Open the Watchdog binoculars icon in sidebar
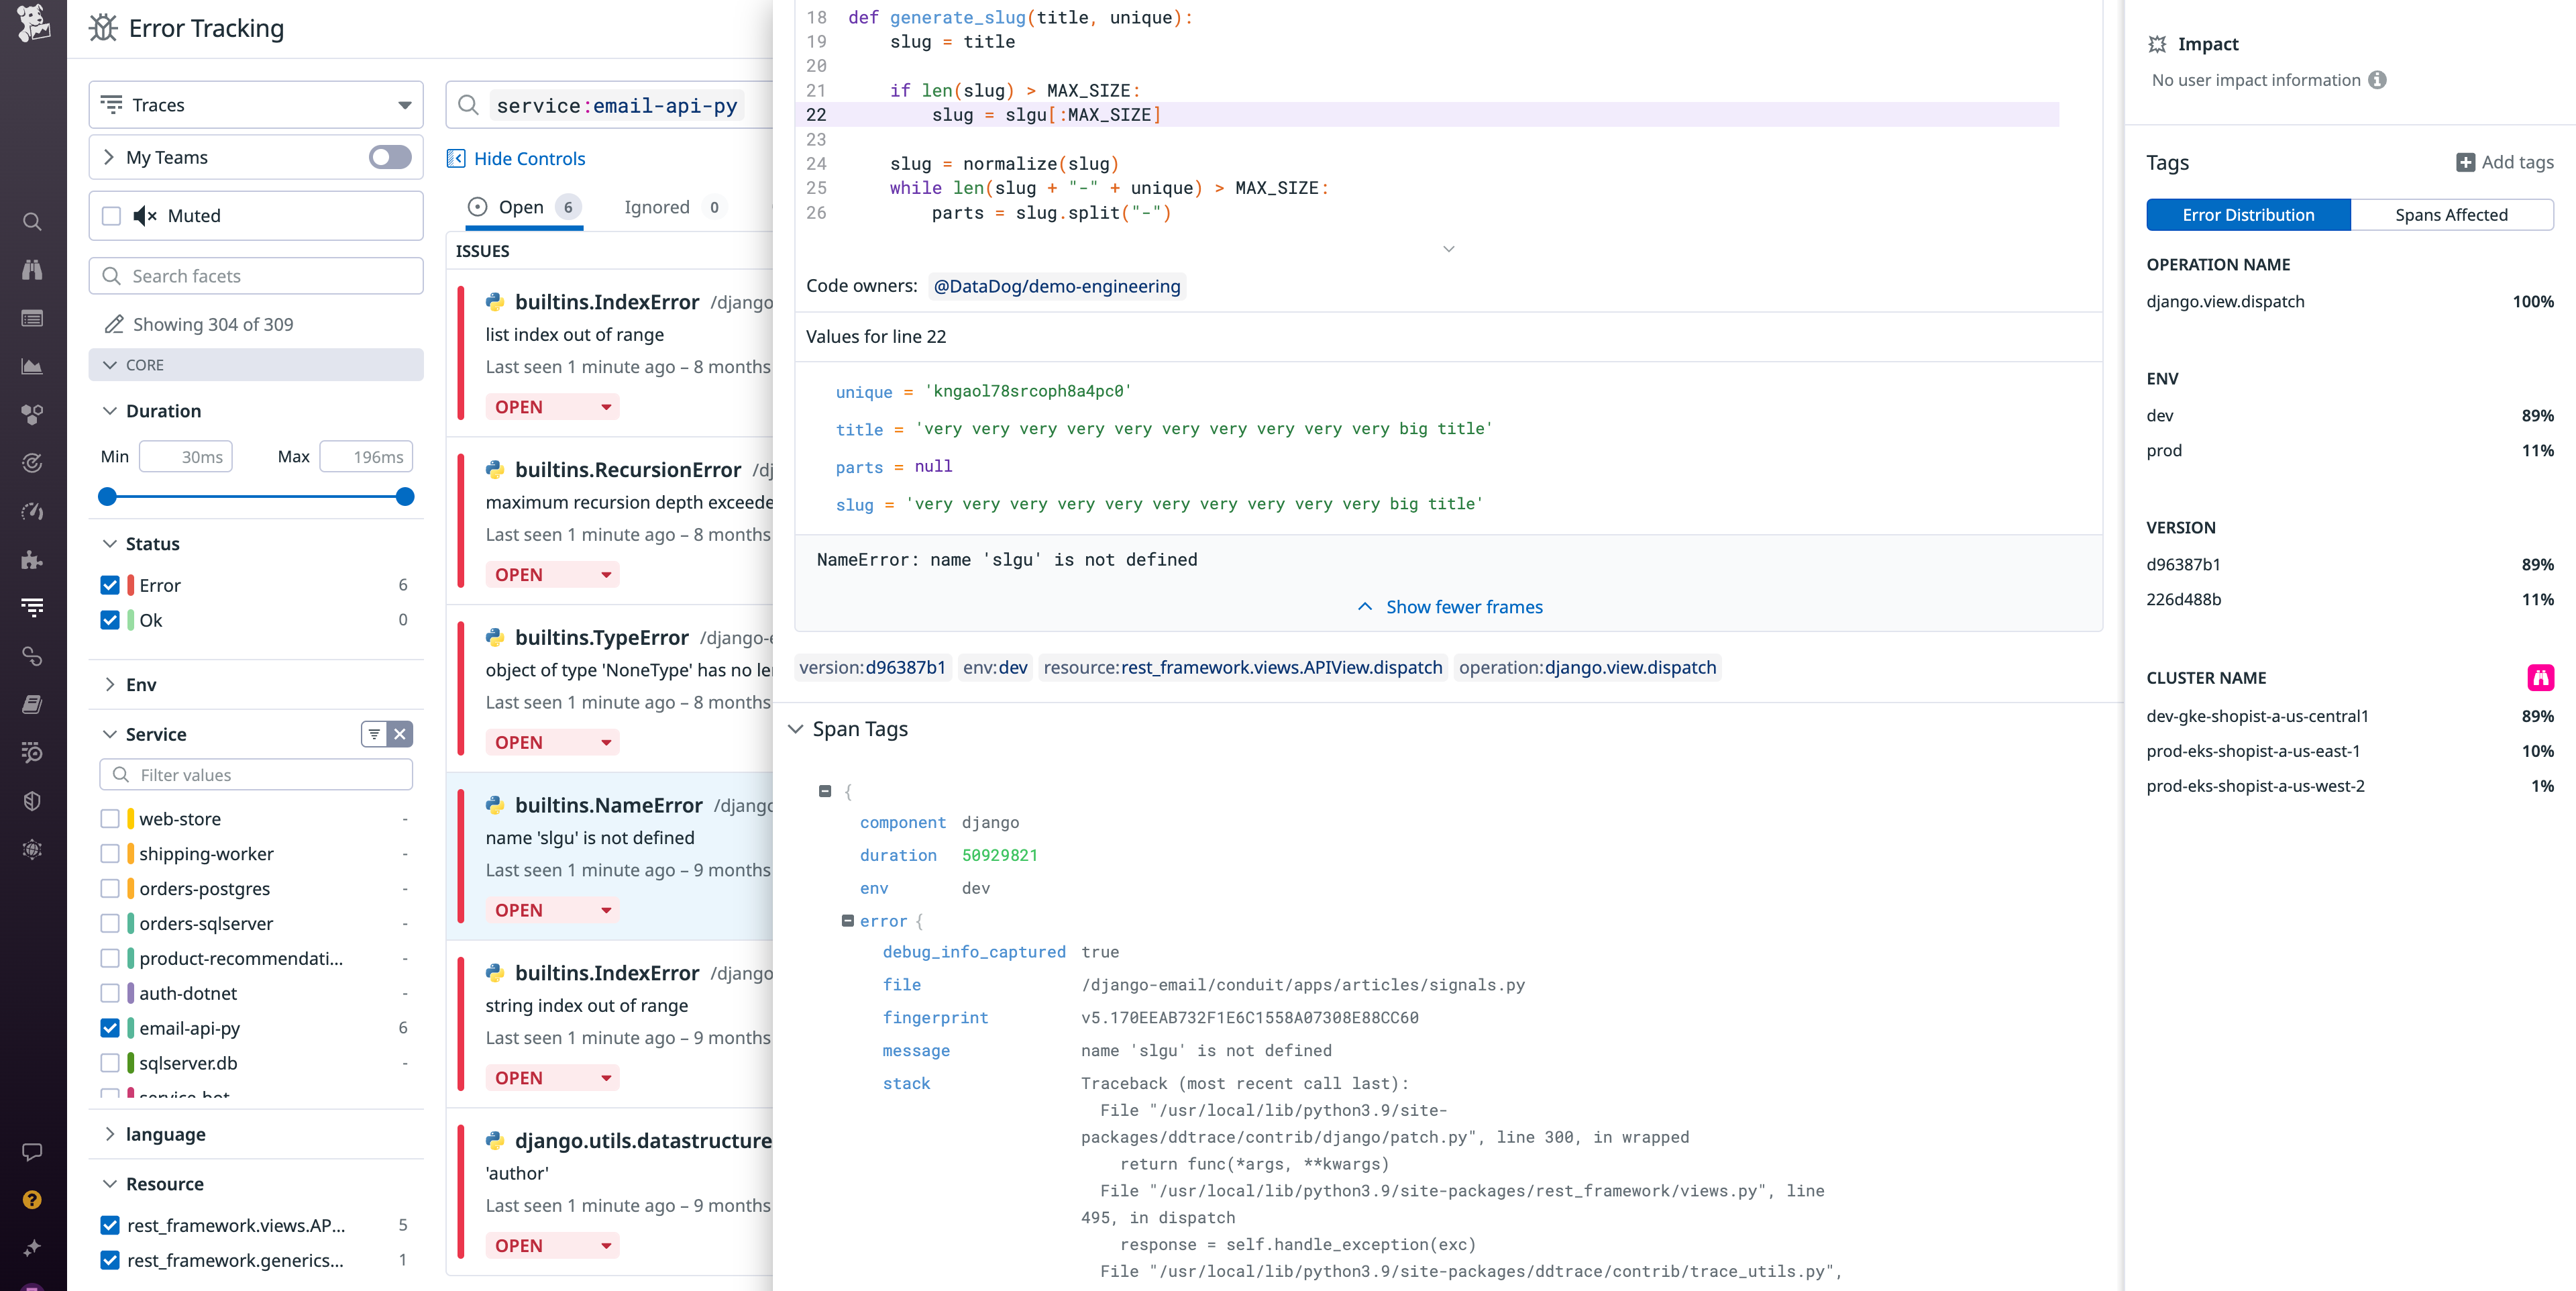Image resolution: width=2576 pixels, height=1291 pixels. 32,269
